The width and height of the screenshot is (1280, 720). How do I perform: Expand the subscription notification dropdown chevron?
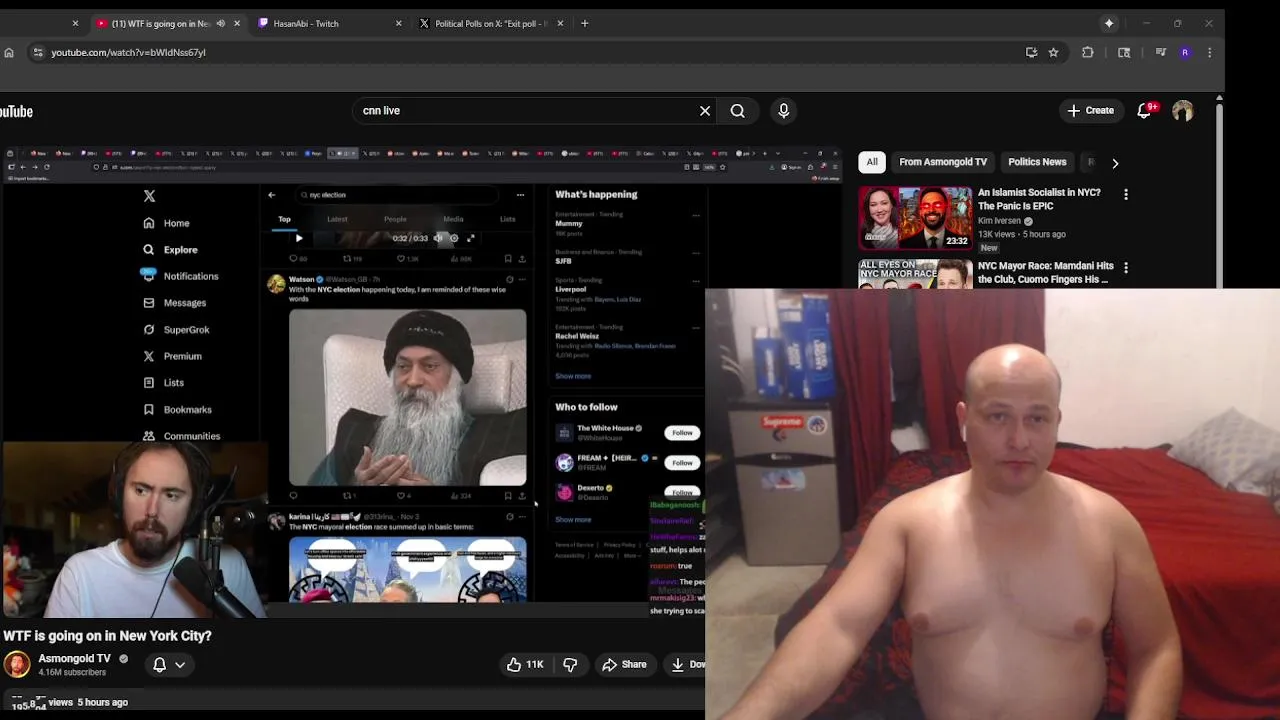point(180,664)
